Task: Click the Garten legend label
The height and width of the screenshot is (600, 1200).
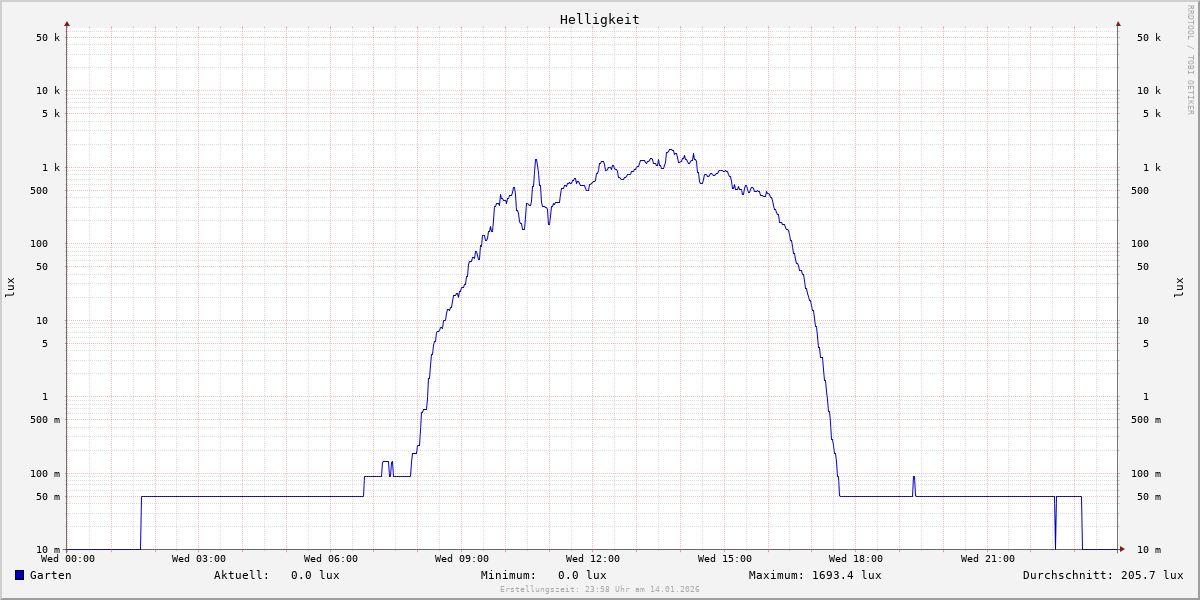Action: click(x=51, y=575)
